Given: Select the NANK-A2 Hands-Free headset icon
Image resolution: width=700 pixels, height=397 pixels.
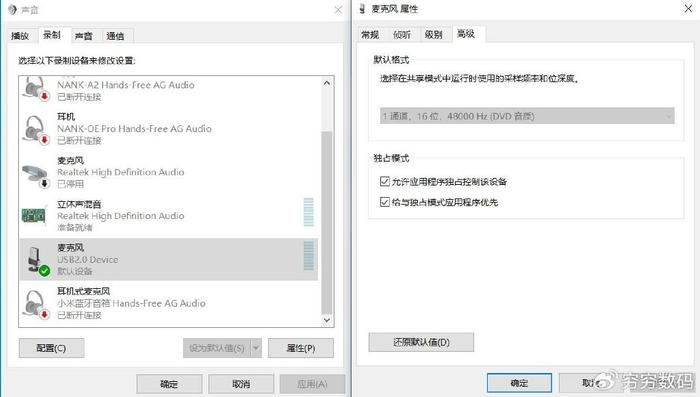Looking at the screenshot, I should click(x=36, y=89).
